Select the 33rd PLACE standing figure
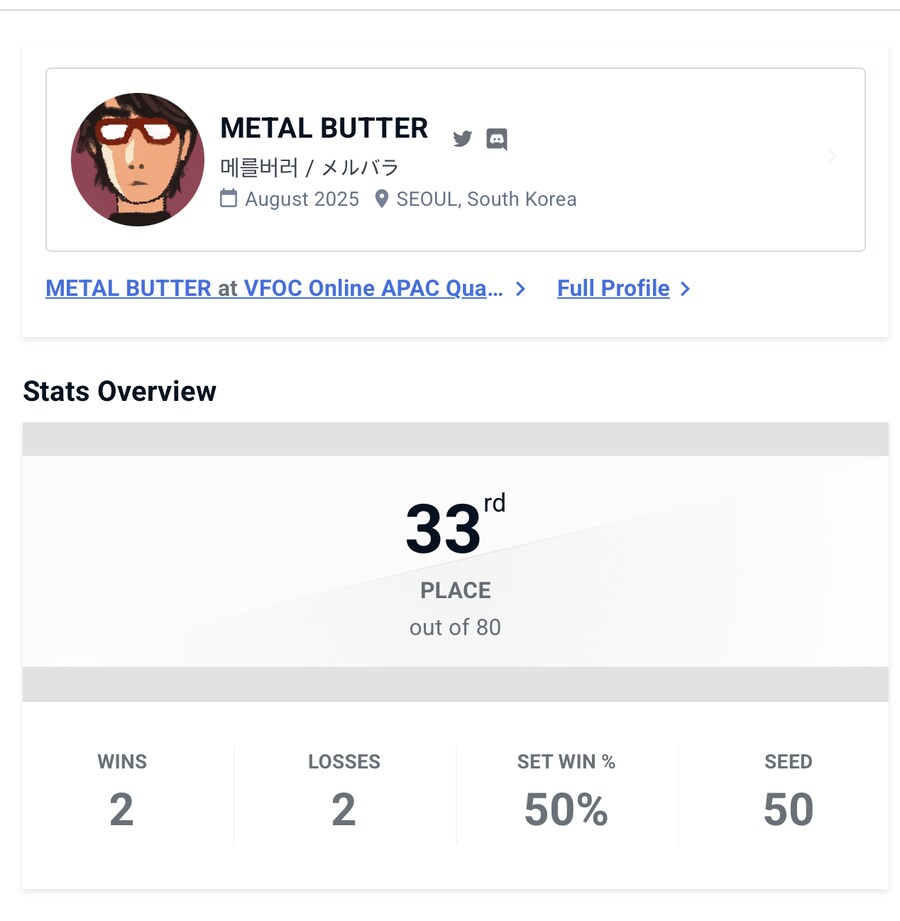900x921 pixels. [x=445, y=530]
